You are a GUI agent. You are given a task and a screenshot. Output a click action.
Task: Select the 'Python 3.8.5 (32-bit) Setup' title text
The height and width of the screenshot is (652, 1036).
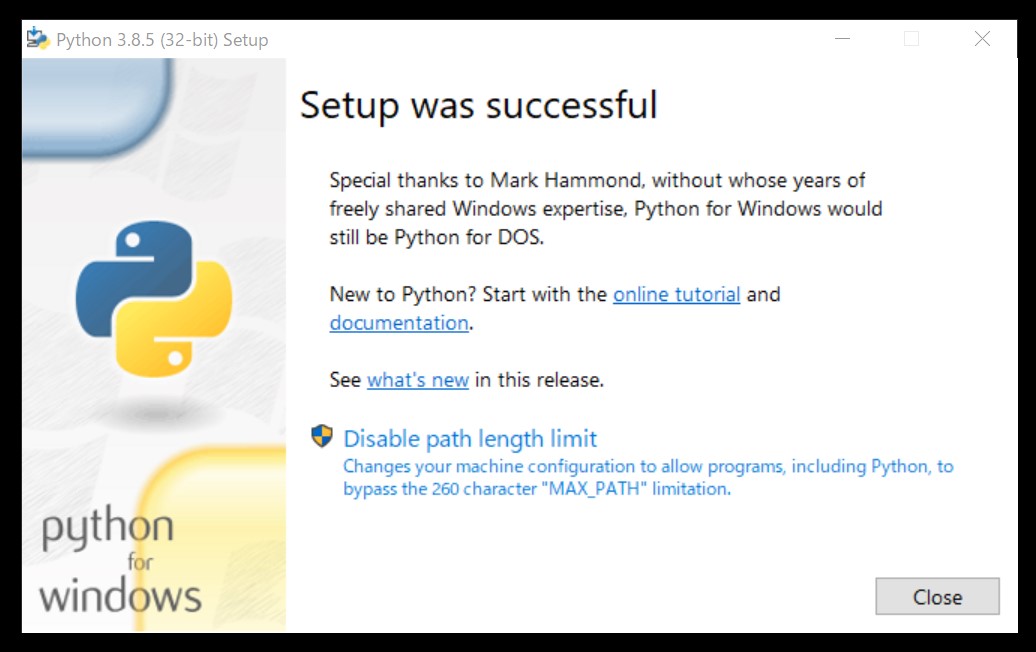point(161,40)
